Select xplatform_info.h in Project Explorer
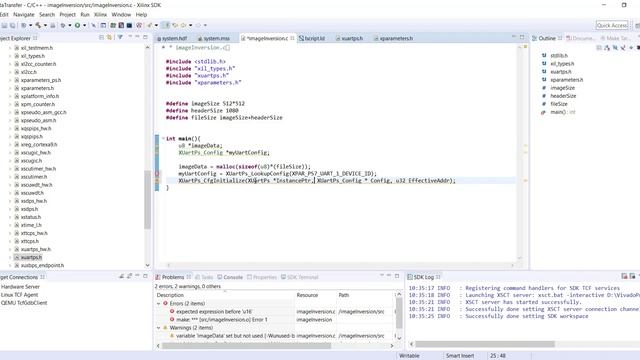Viewport: 640px width, 360px height. click(40, 96)
